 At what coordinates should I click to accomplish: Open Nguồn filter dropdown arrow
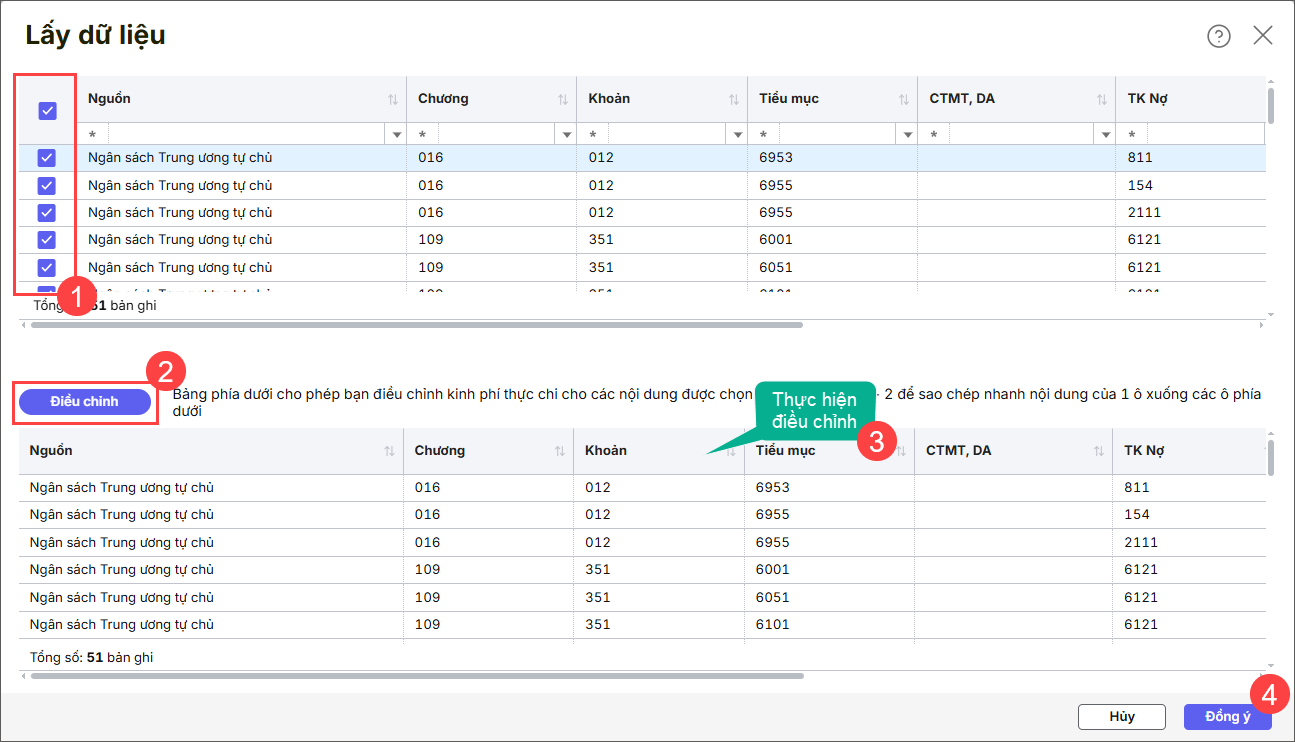(397, 134)
